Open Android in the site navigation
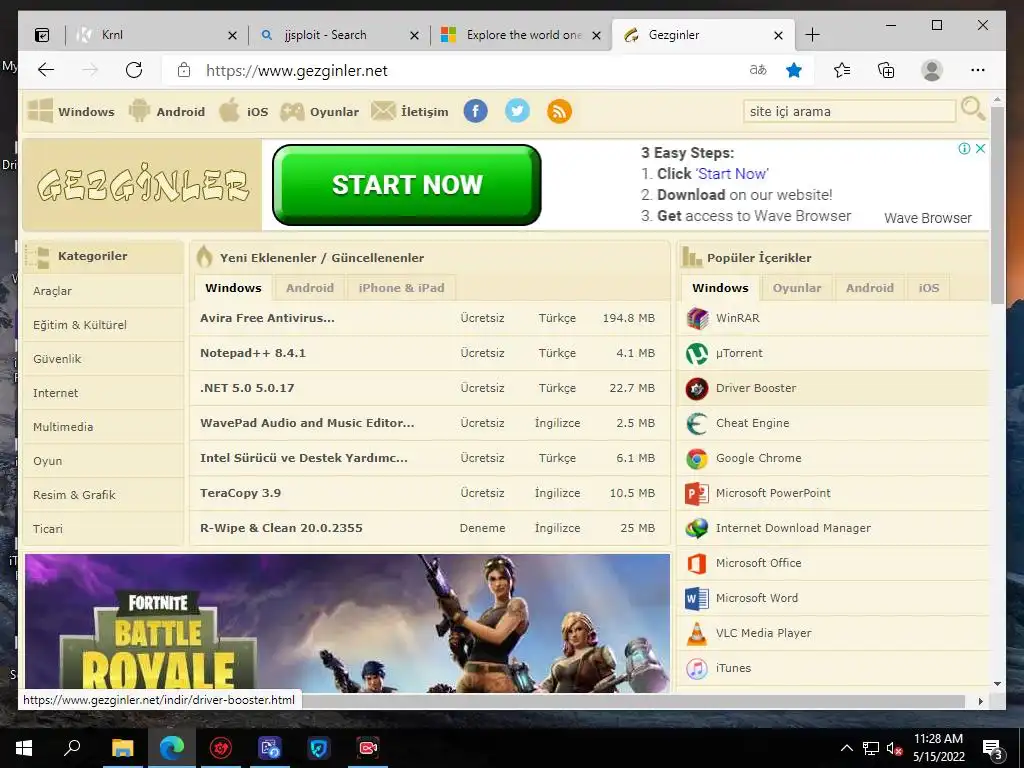1024x768 pixels. [167, 111]
